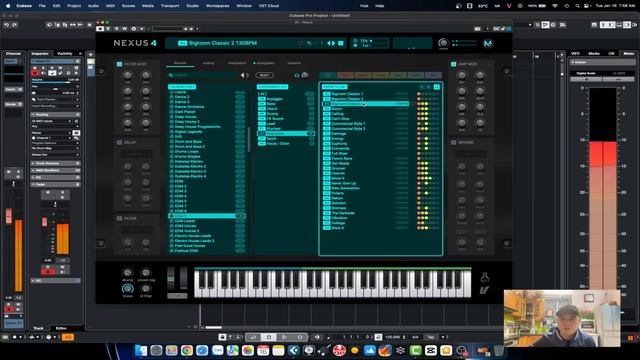Open the Channel 1 dropdown in Routing
The width and height of the screenshot is (640, 360).
tap(52, 138)
